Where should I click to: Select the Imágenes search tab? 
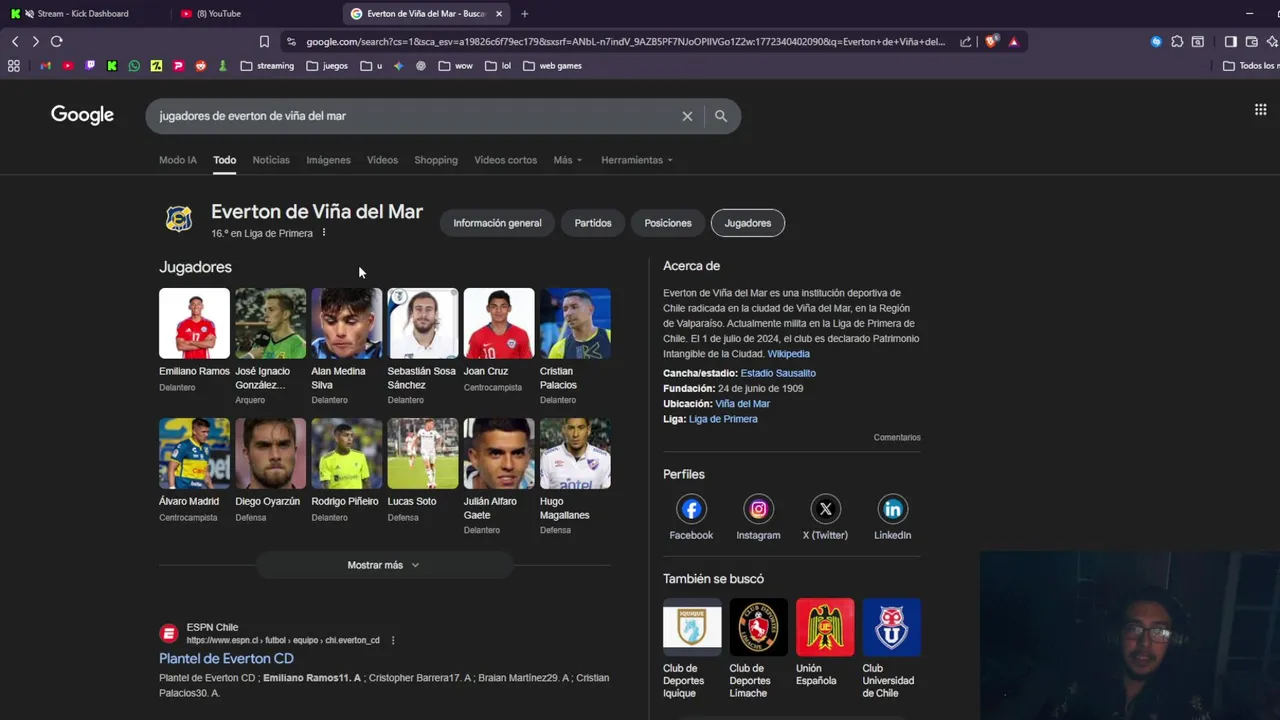328,160
